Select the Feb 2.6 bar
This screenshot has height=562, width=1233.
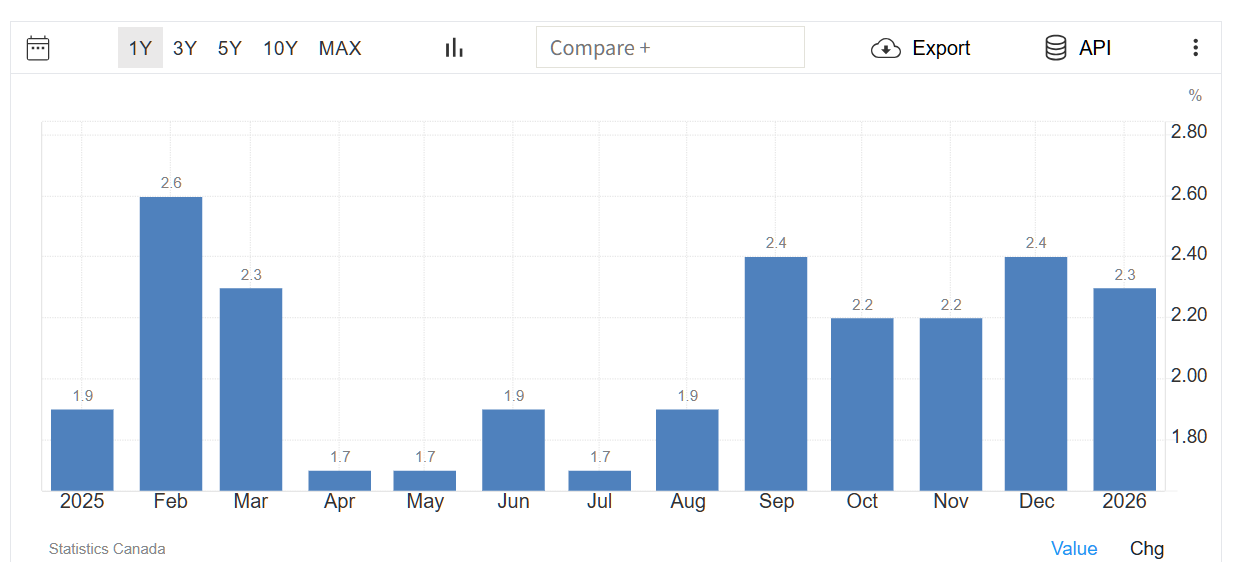[171, 343]
